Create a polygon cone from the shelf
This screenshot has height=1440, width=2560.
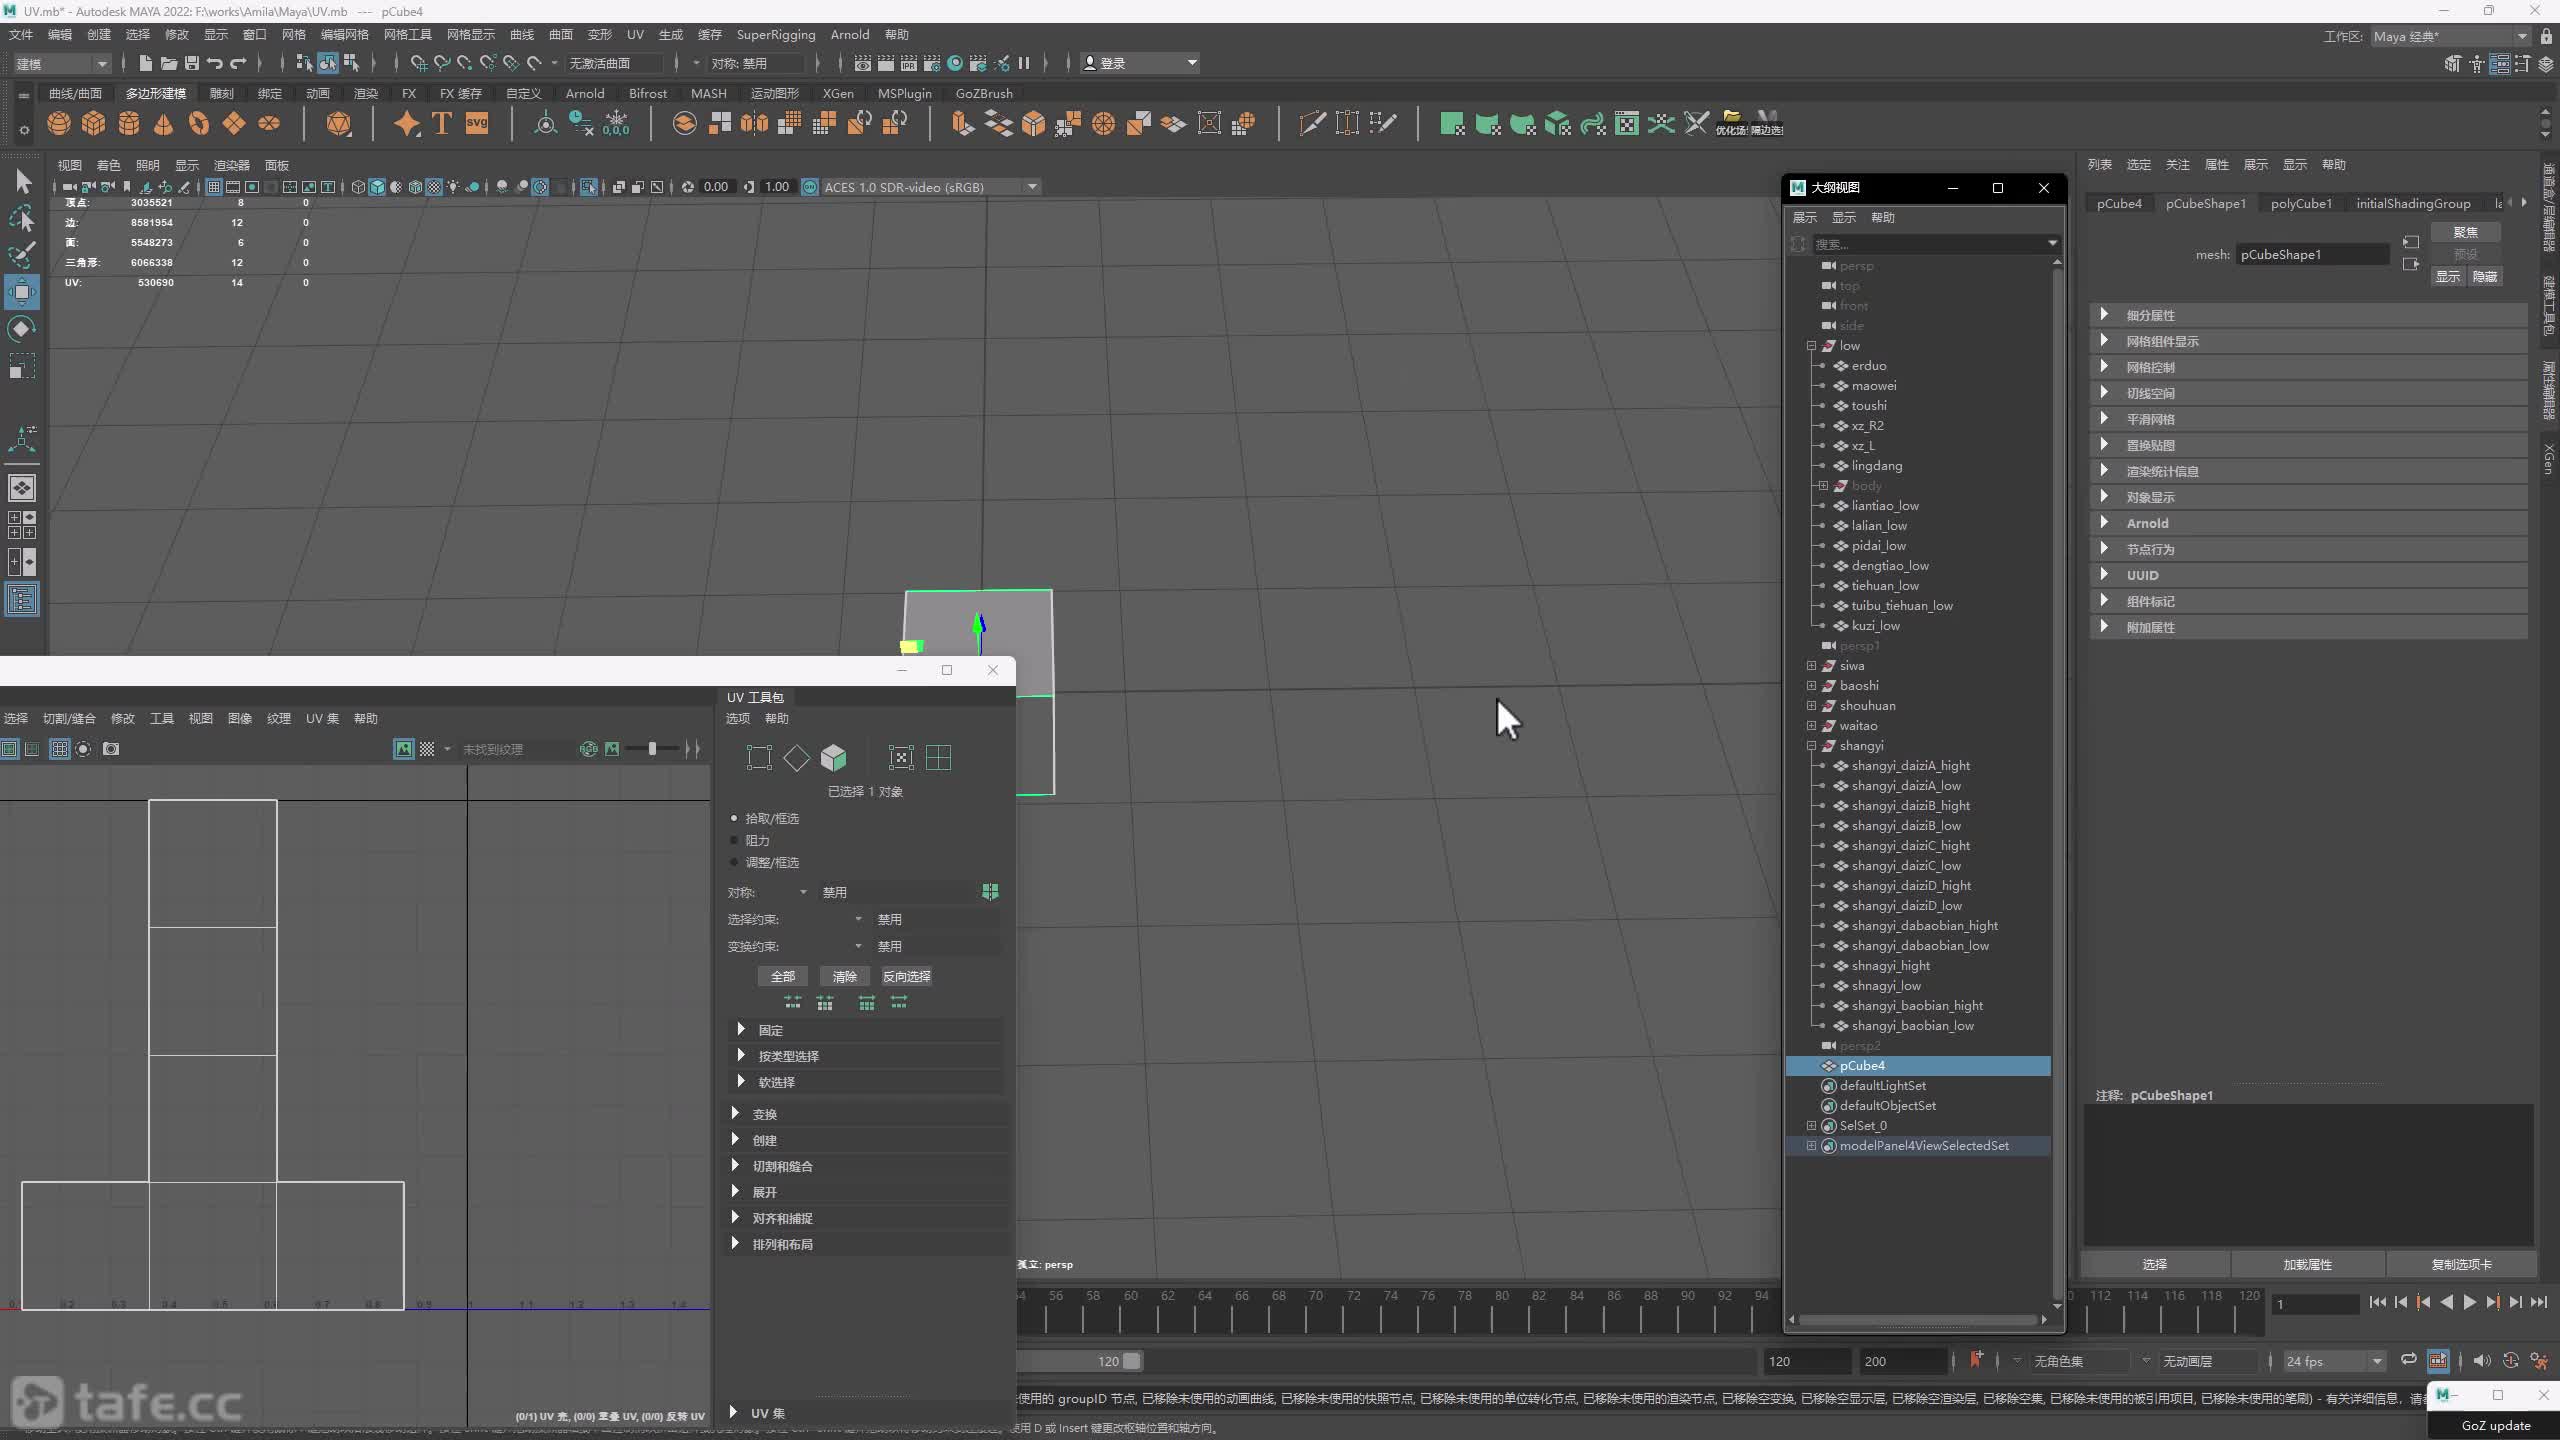pos(163,123)
